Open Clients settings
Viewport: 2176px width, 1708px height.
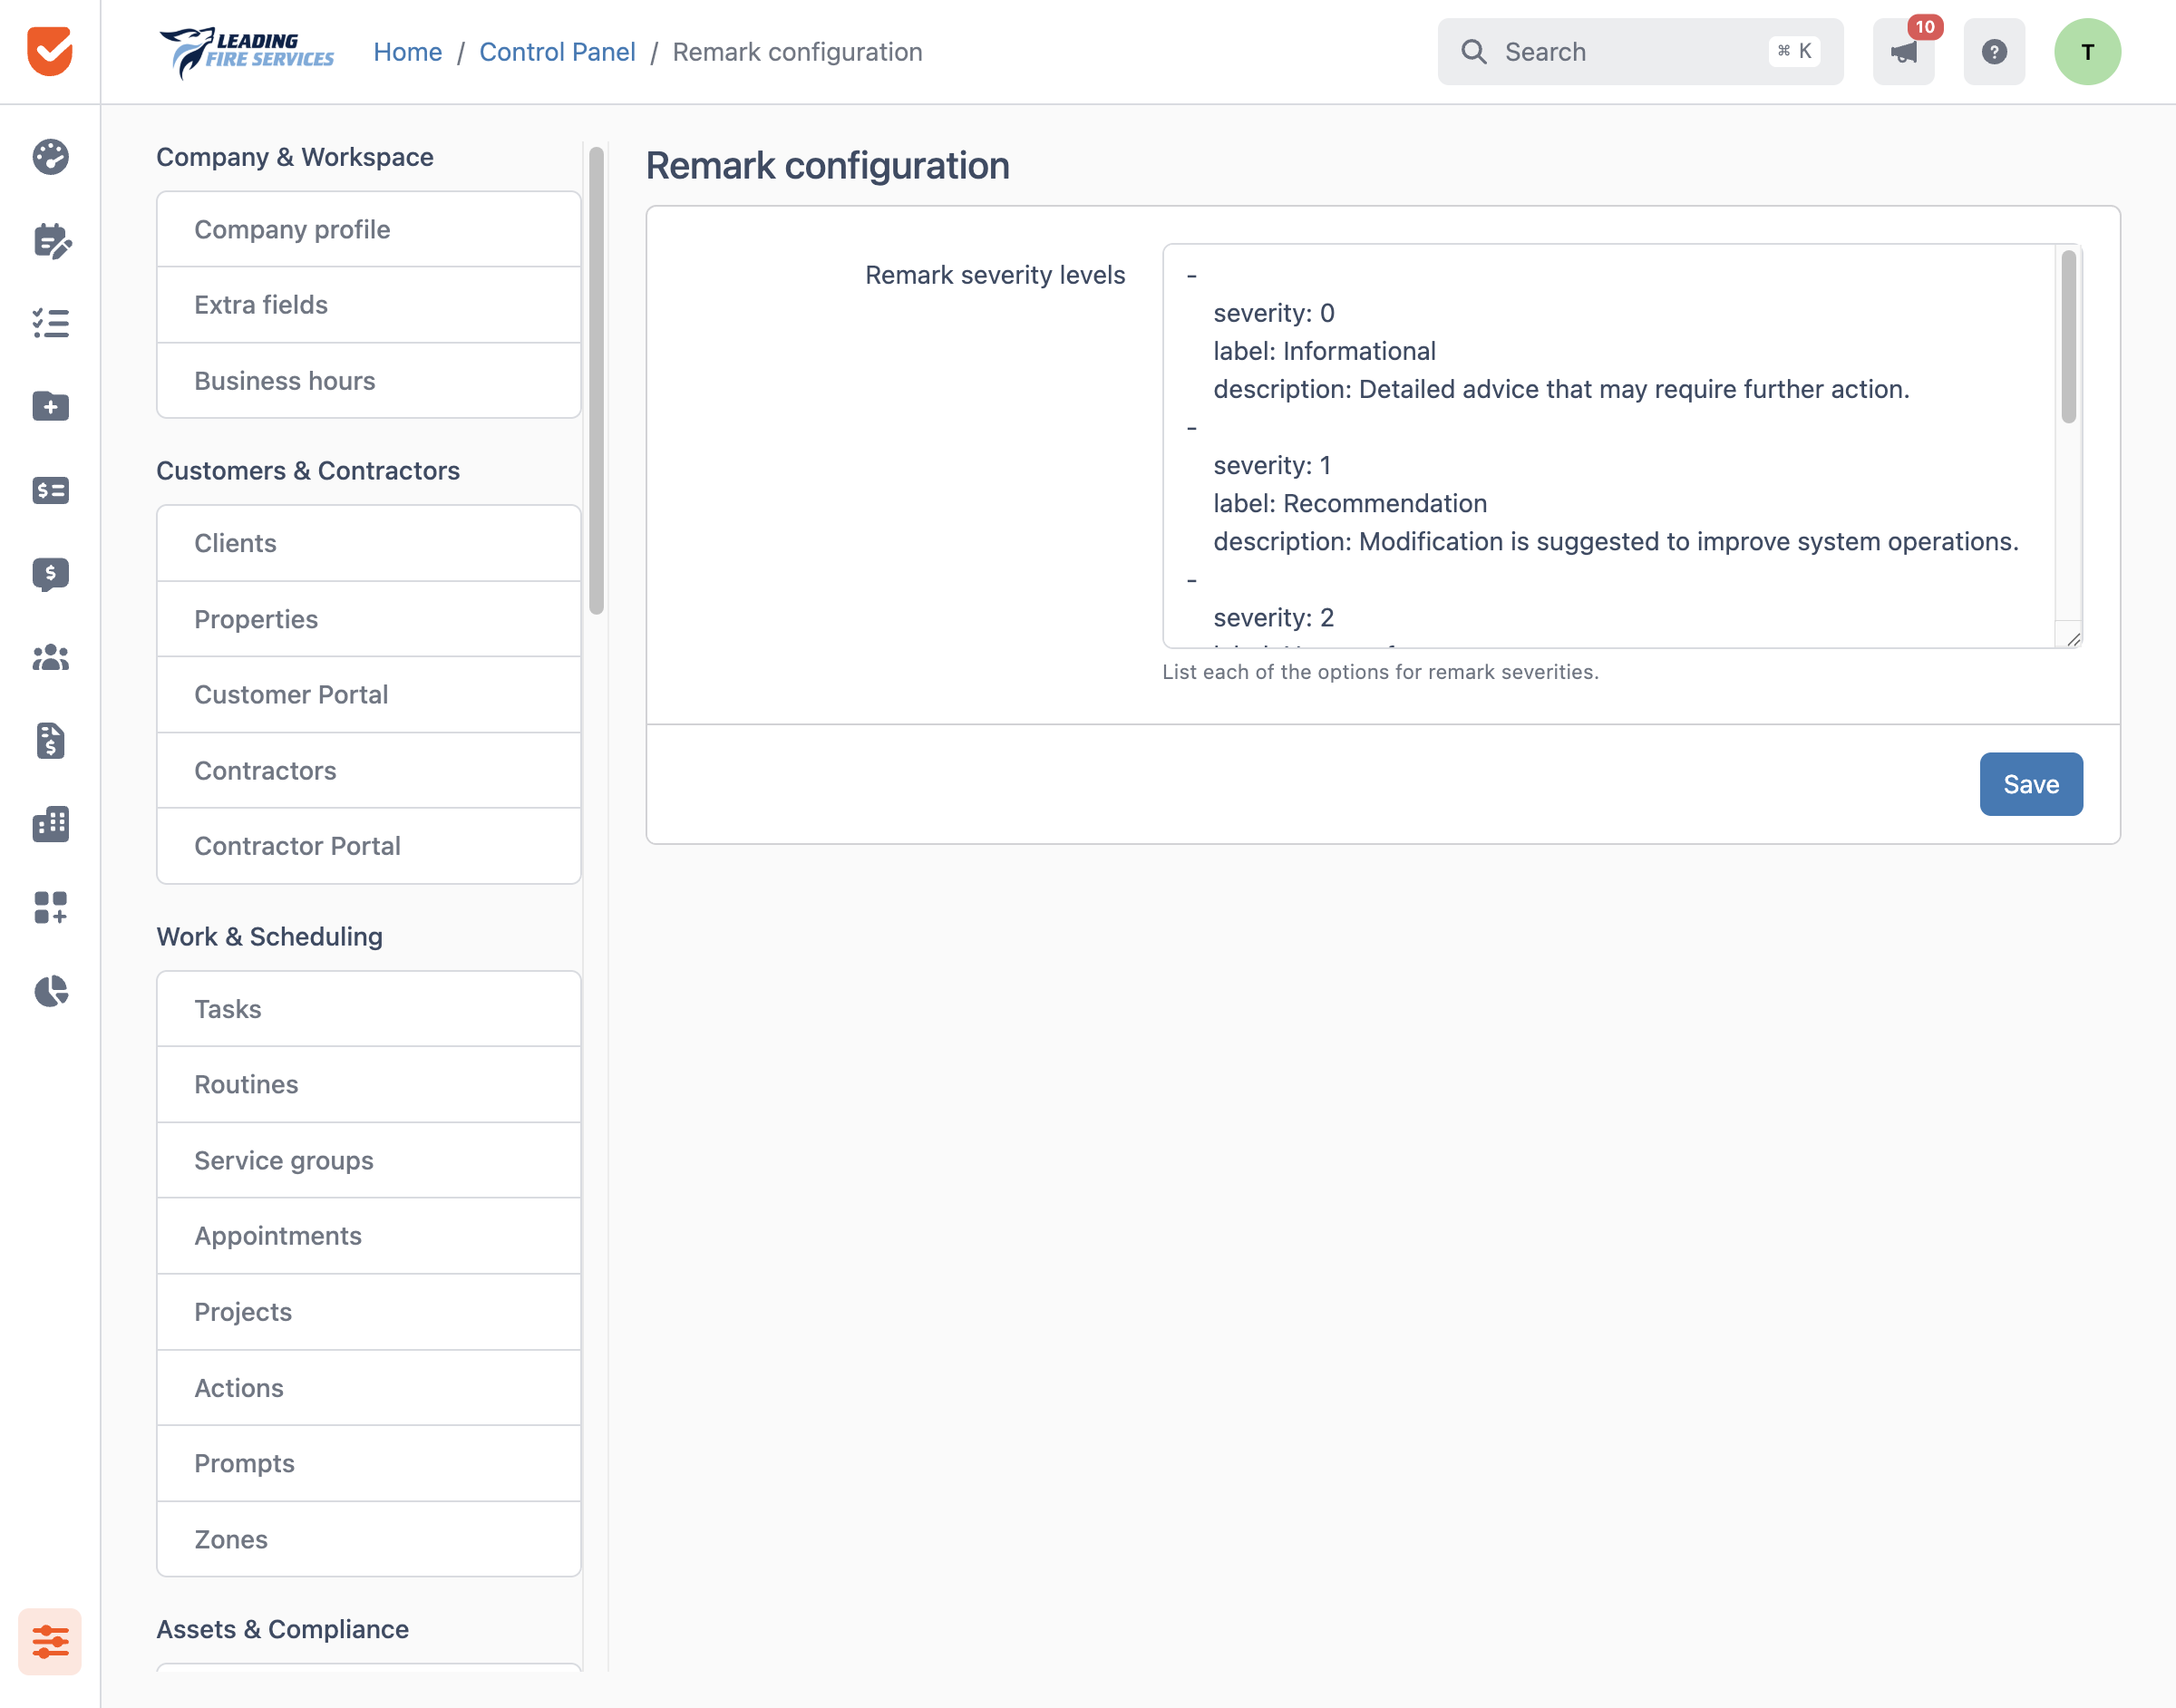368,543
